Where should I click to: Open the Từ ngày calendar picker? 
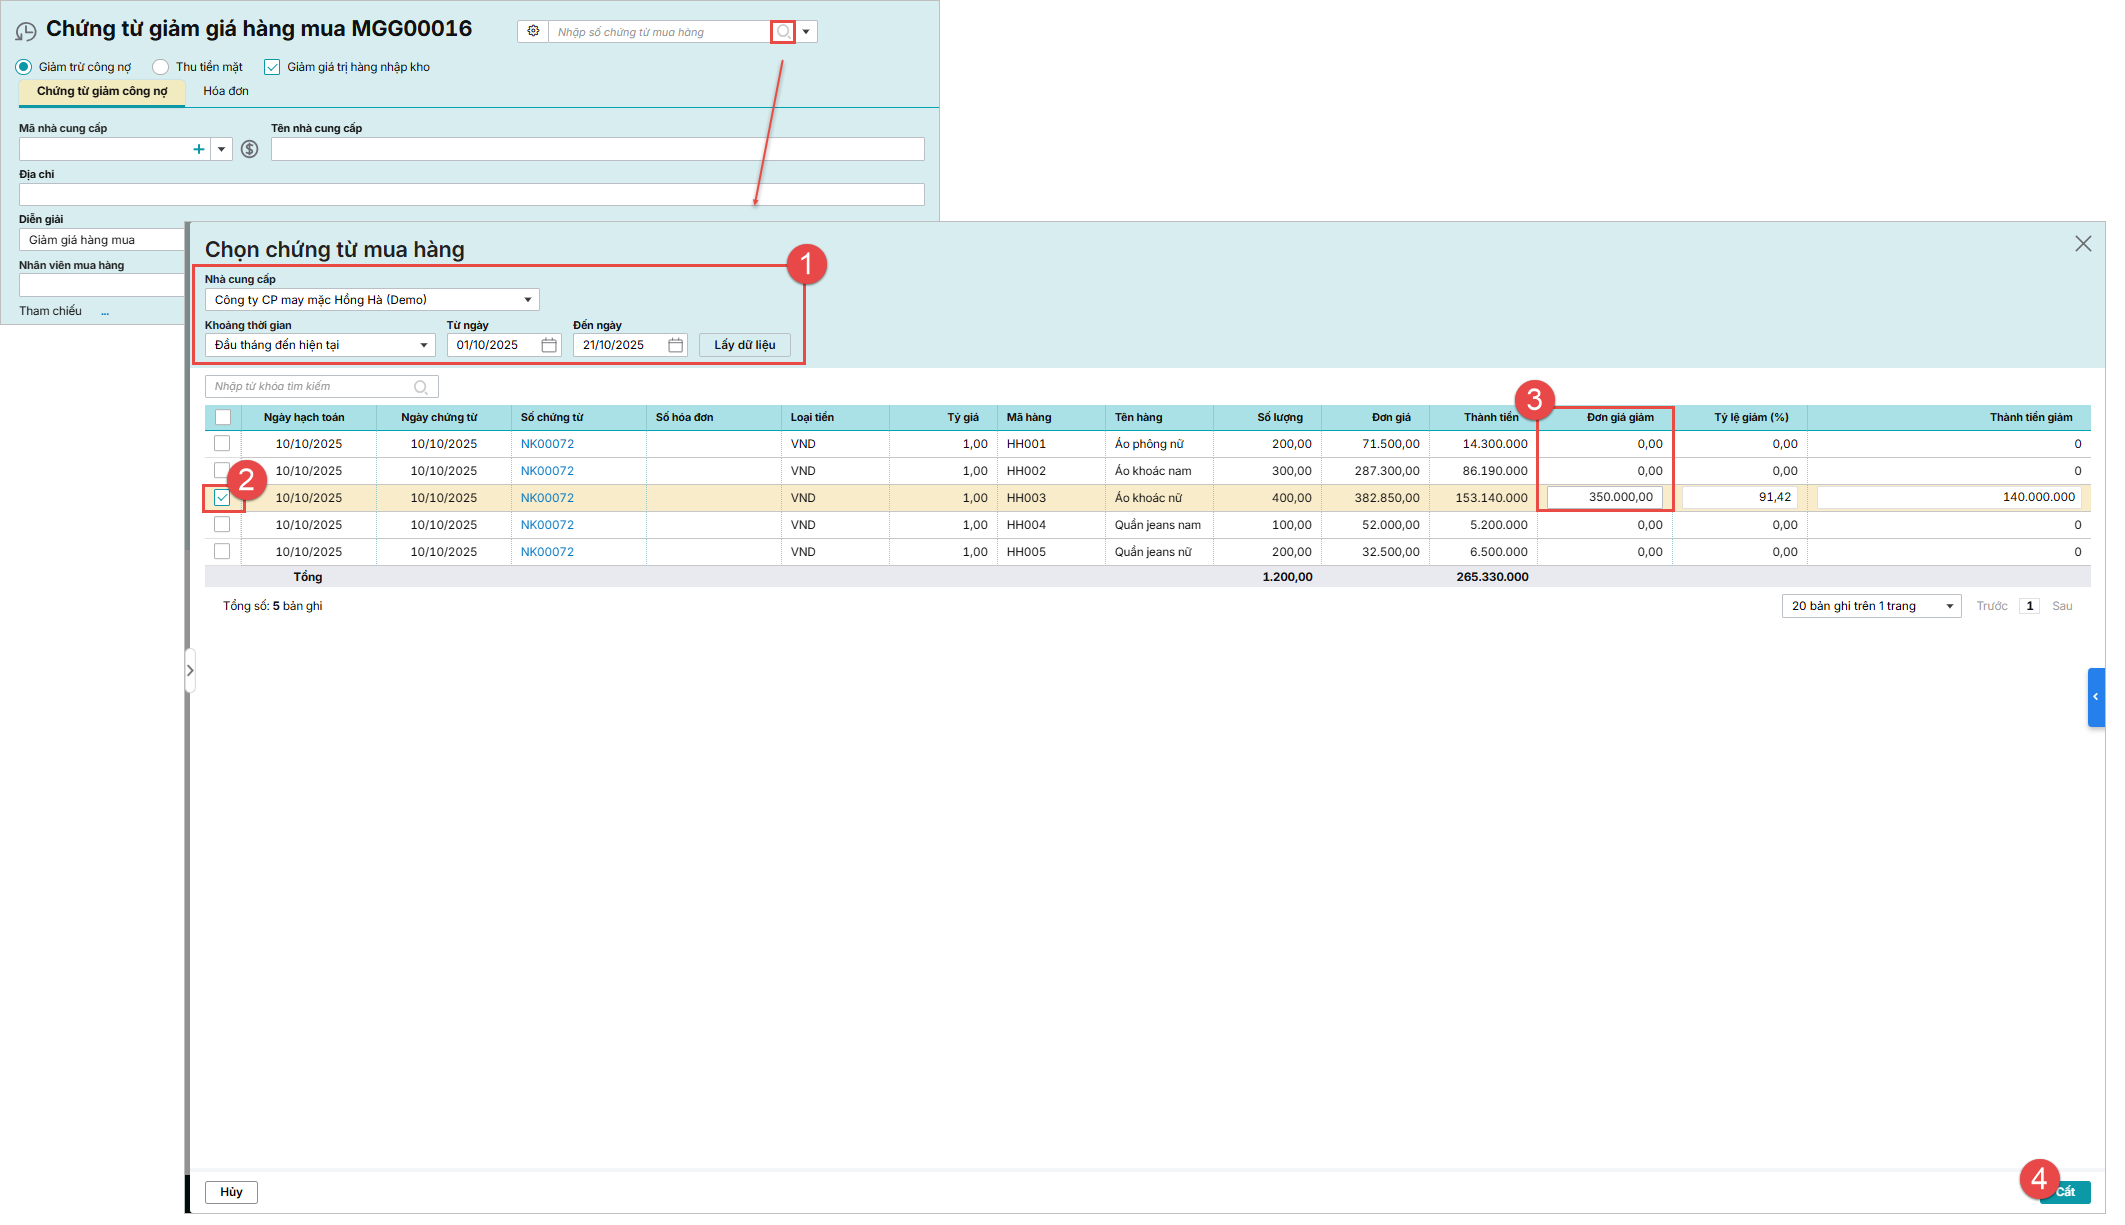[549, 345]
